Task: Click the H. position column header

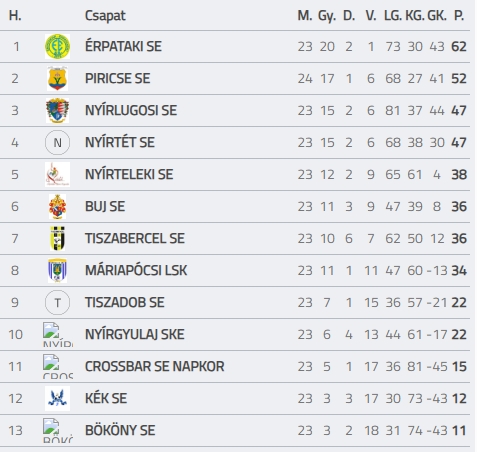Action: coord(15,15)
